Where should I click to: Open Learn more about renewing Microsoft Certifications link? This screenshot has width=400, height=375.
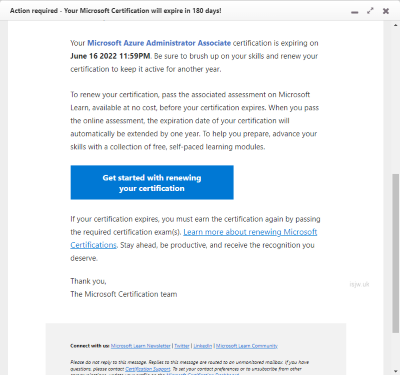coord(250,232)
